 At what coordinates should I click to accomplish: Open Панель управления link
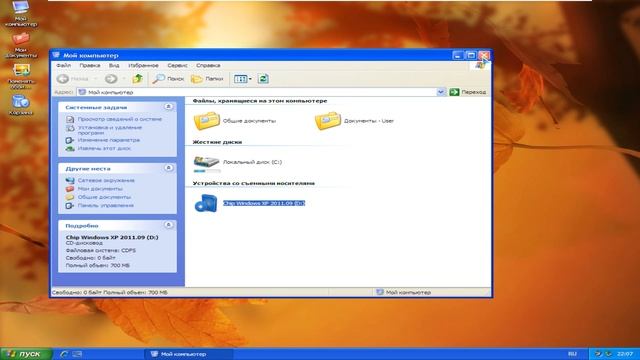106,206
